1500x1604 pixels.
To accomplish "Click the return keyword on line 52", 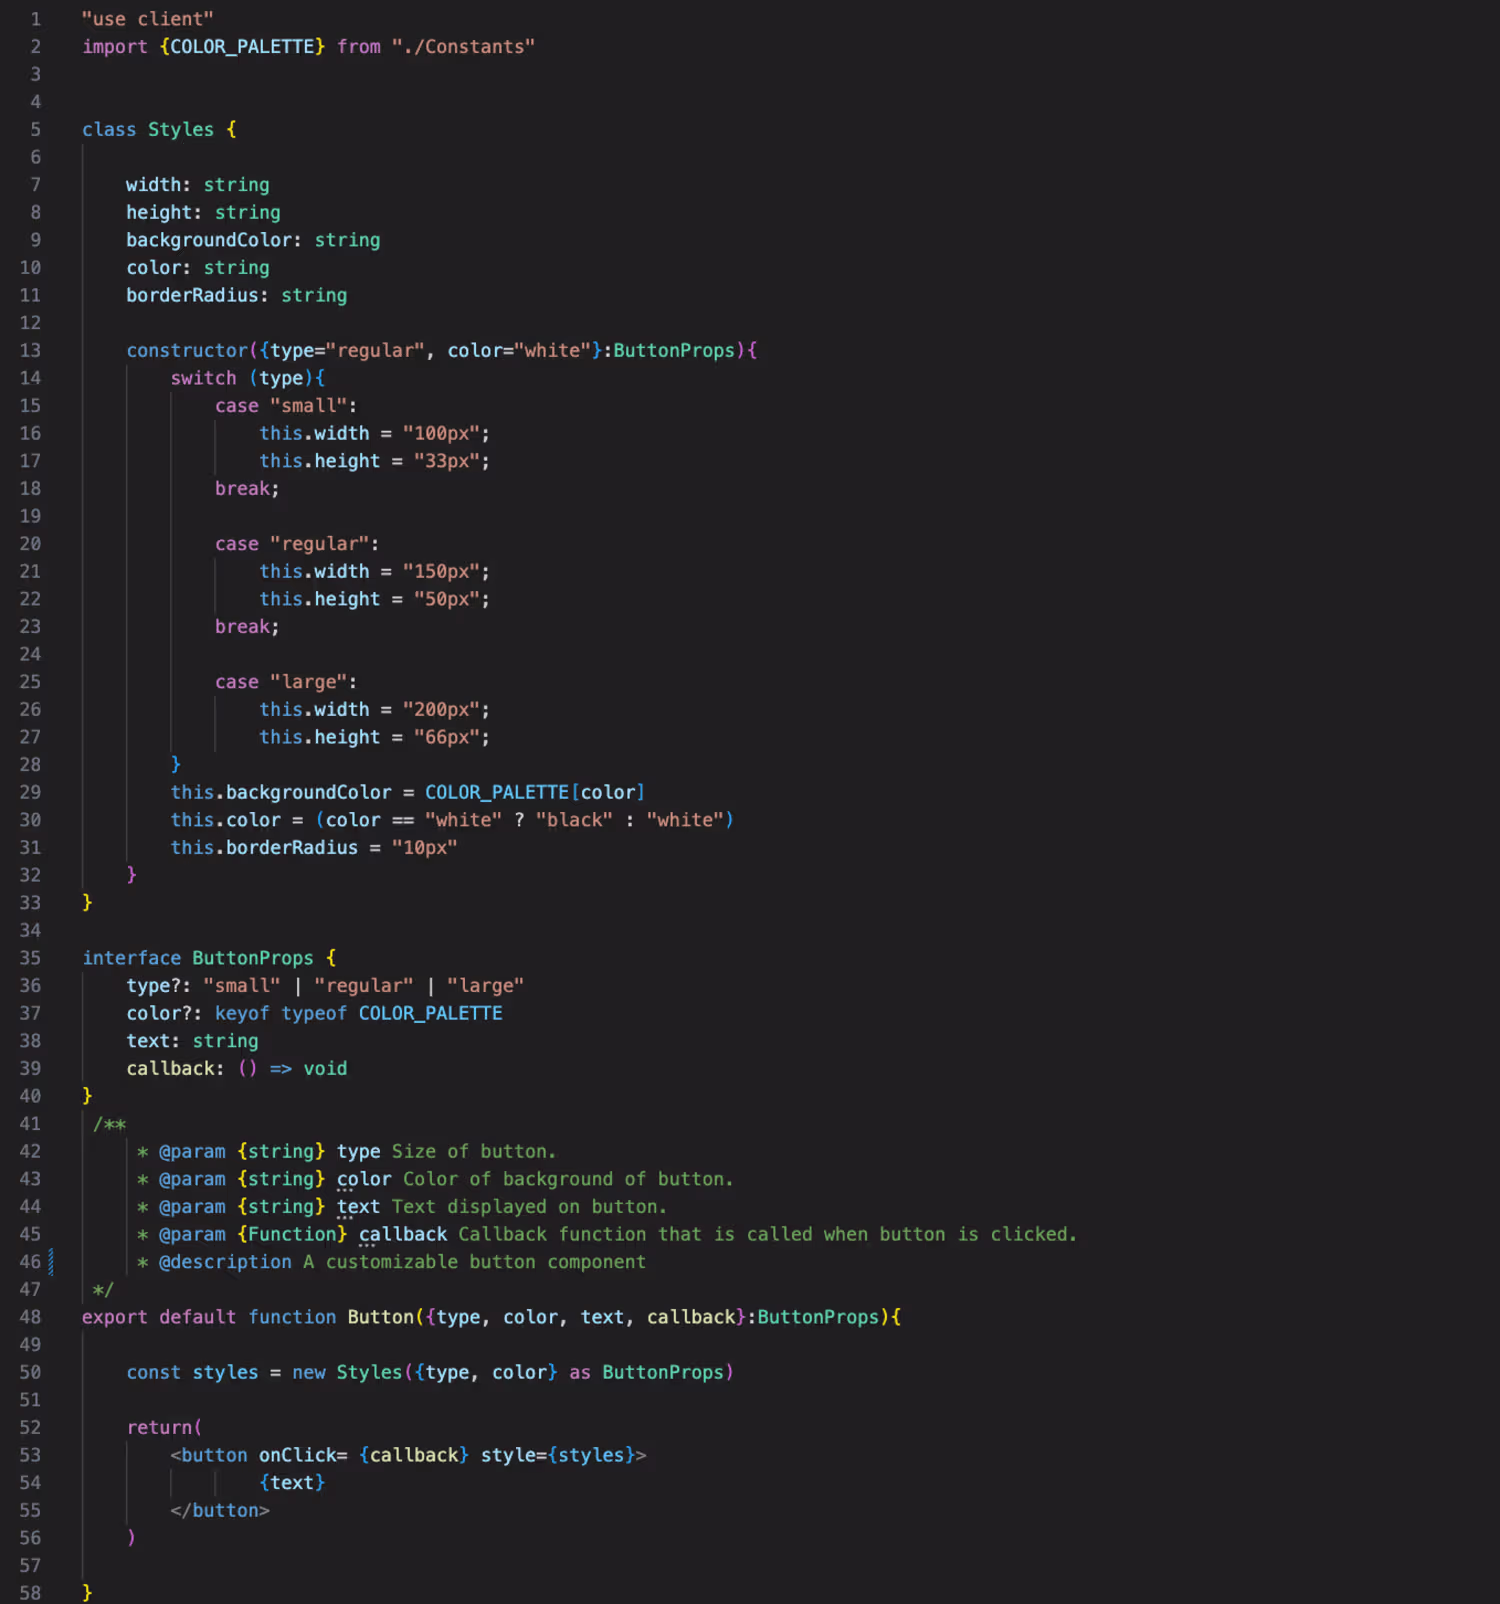I will (x=159, y=1428).
